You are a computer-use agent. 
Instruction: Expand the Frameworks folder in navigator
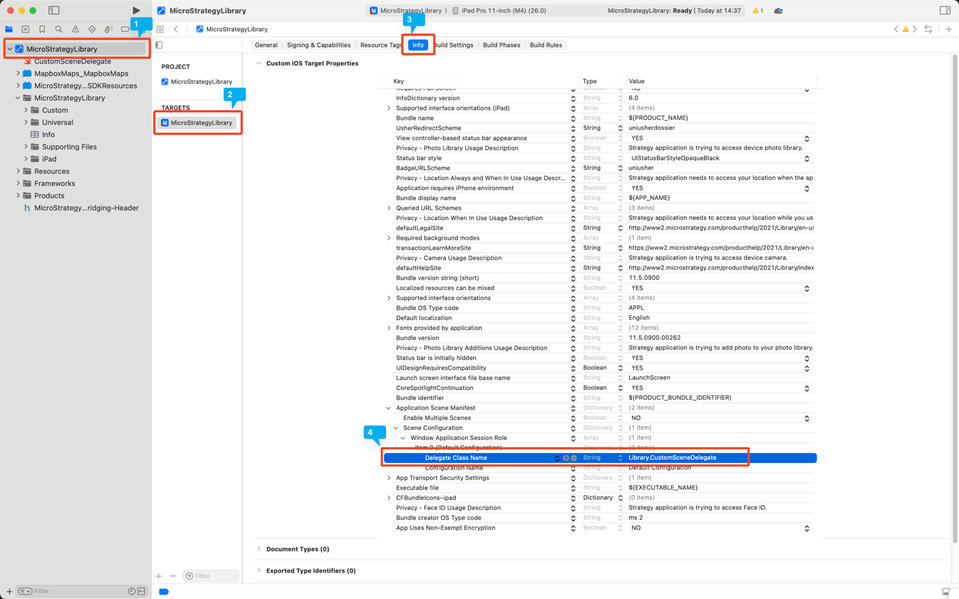tap(18, 184)
